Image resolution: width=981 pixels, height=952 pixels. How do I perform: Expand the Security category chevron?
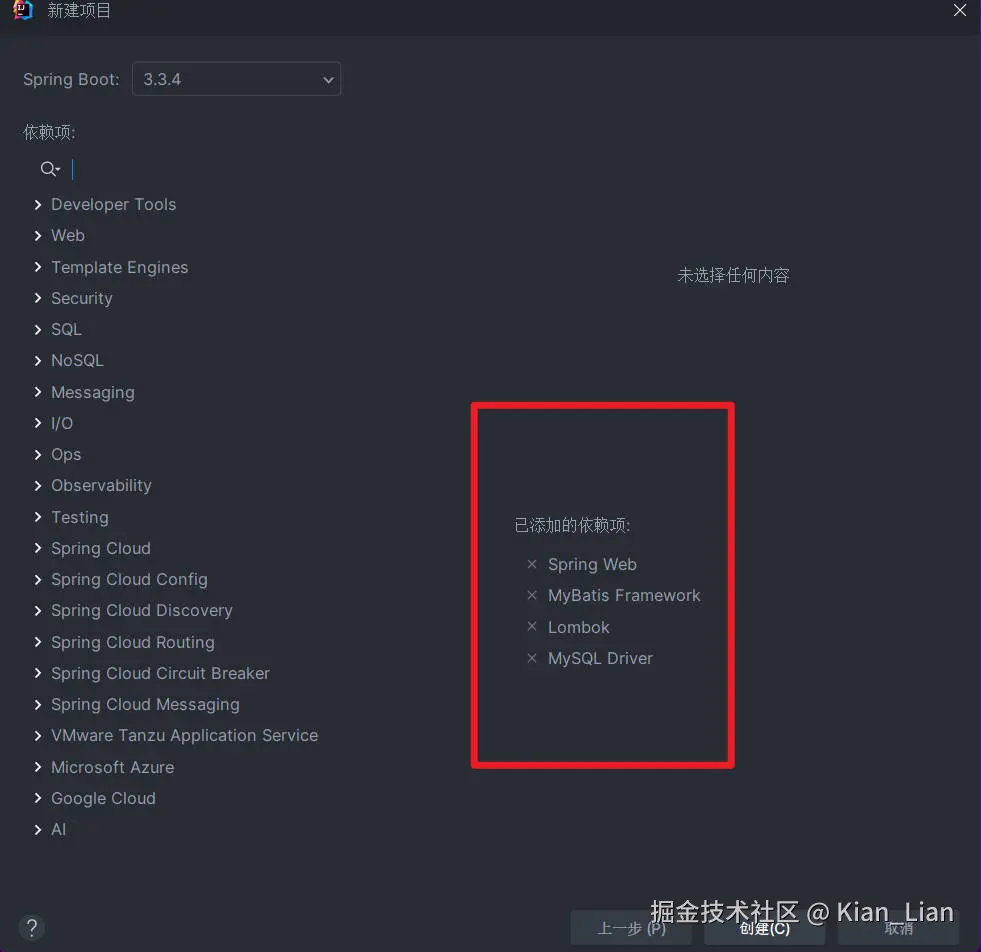(38, 298)
